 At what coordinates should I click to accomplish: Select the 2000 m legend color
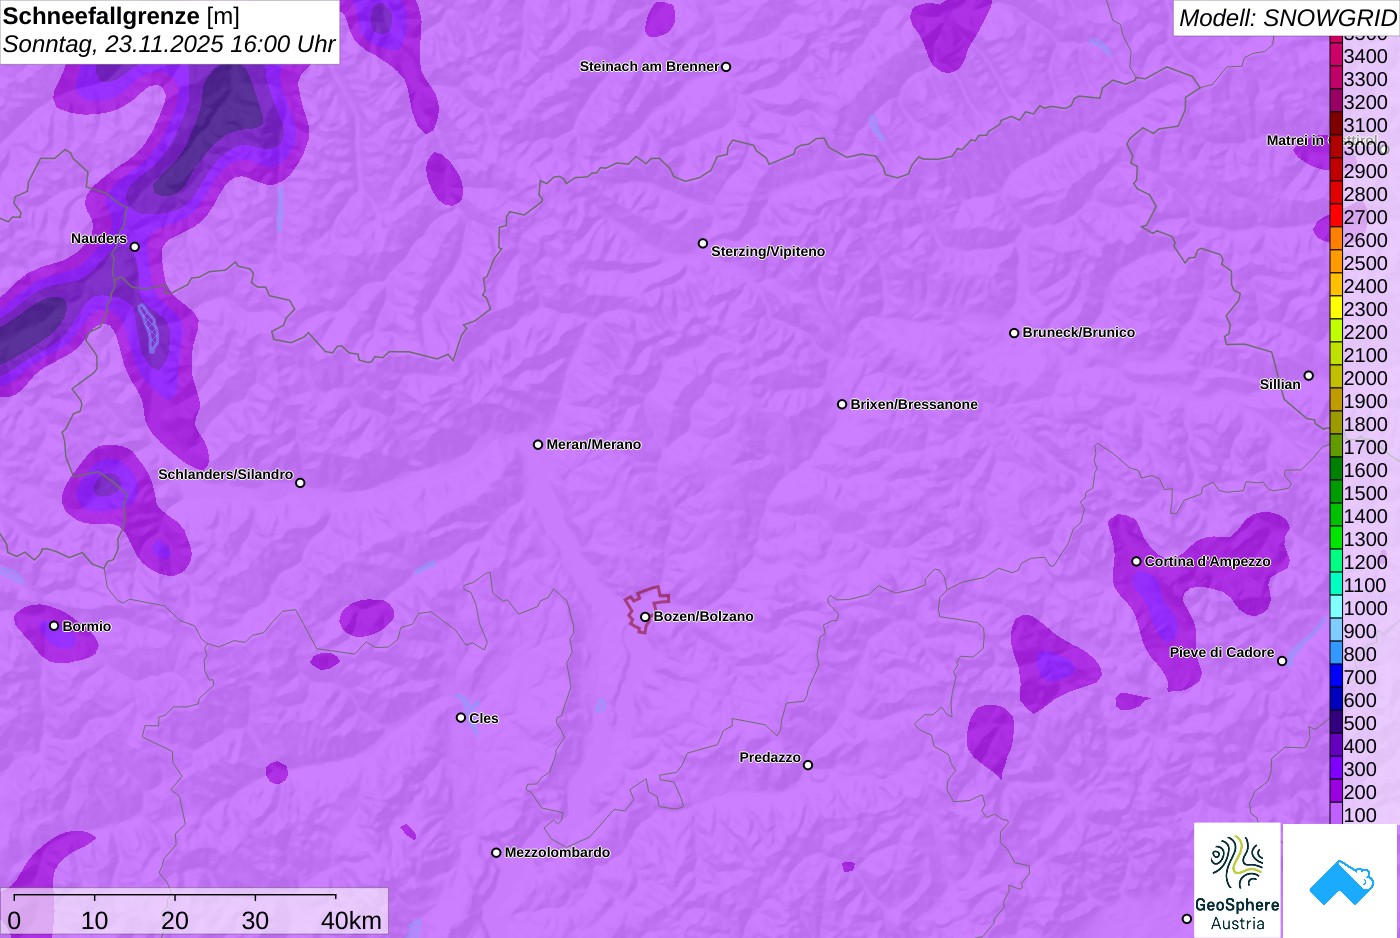[x=1336, y=376]
